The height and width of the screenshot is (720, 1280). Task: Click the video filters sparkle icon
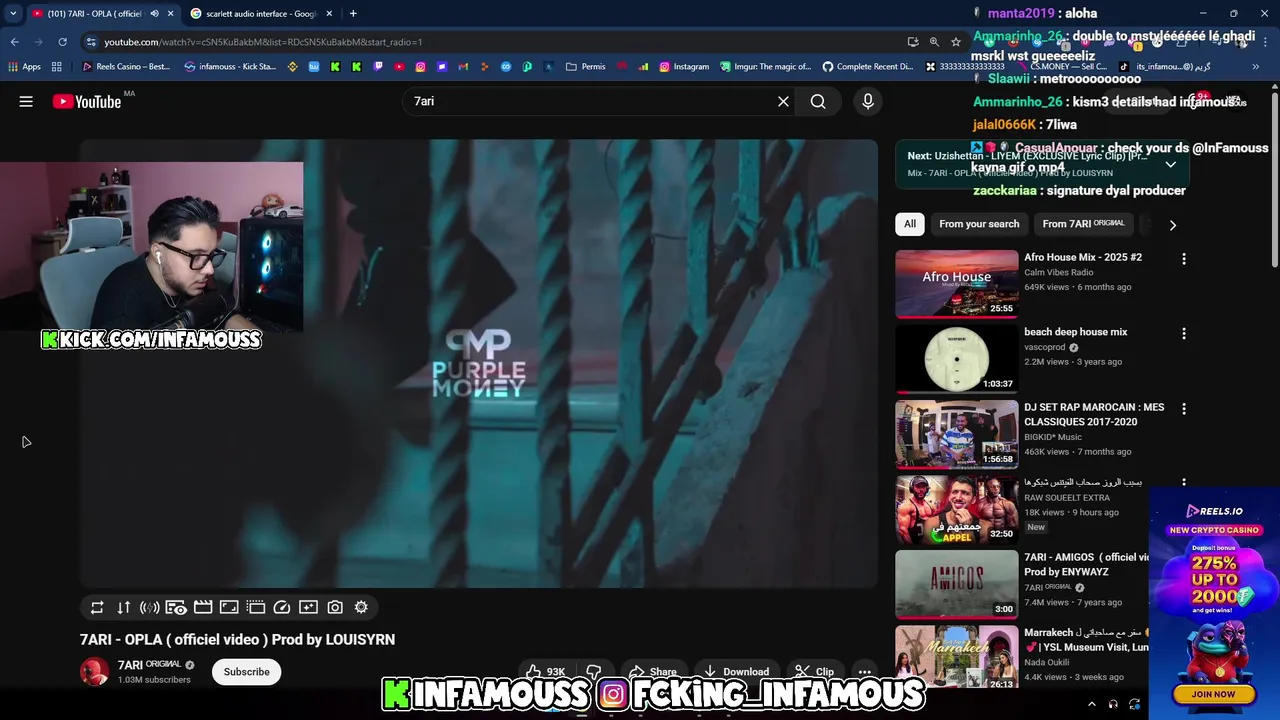pyautogui.click(x=308, y=607)
